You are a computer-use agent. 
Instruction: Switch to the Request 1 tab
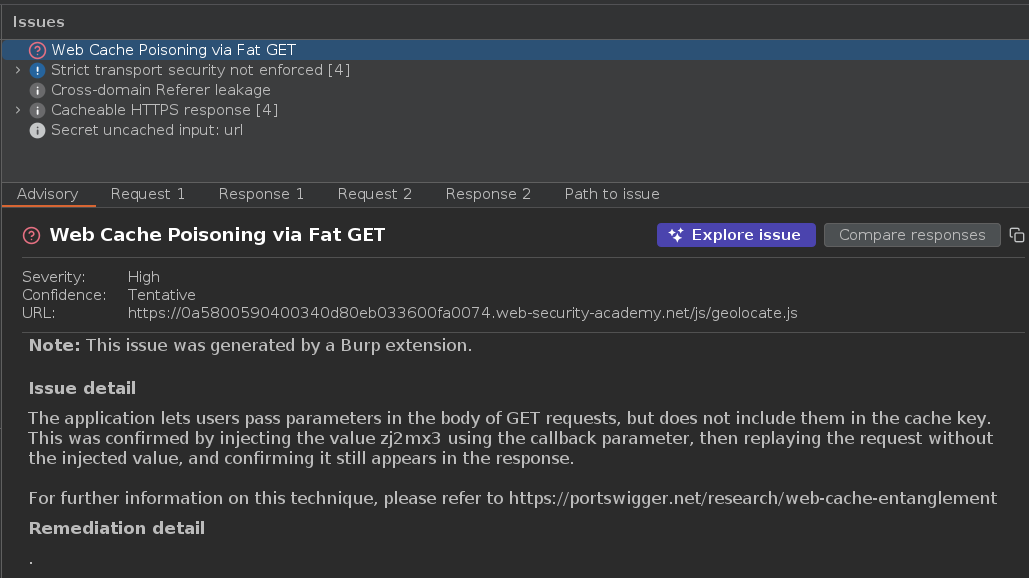click(x=148, y=194)
